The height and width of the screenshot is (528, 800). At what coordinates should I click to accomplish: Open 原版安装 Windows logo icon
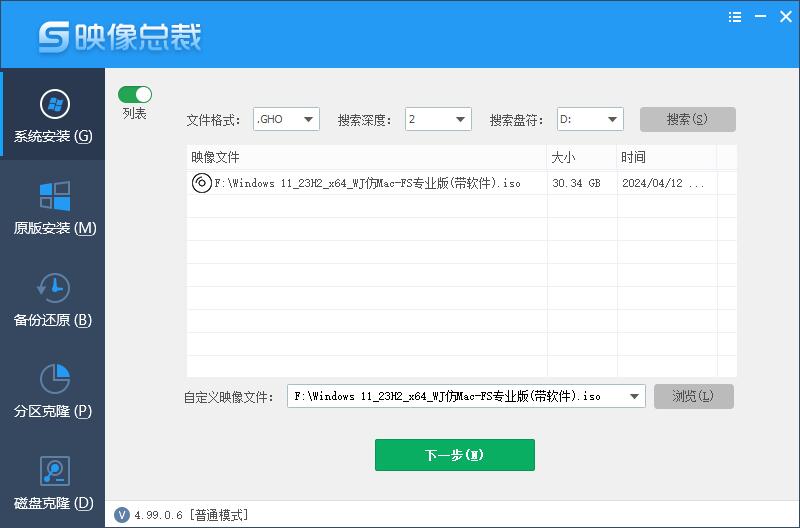pos(53,195)
